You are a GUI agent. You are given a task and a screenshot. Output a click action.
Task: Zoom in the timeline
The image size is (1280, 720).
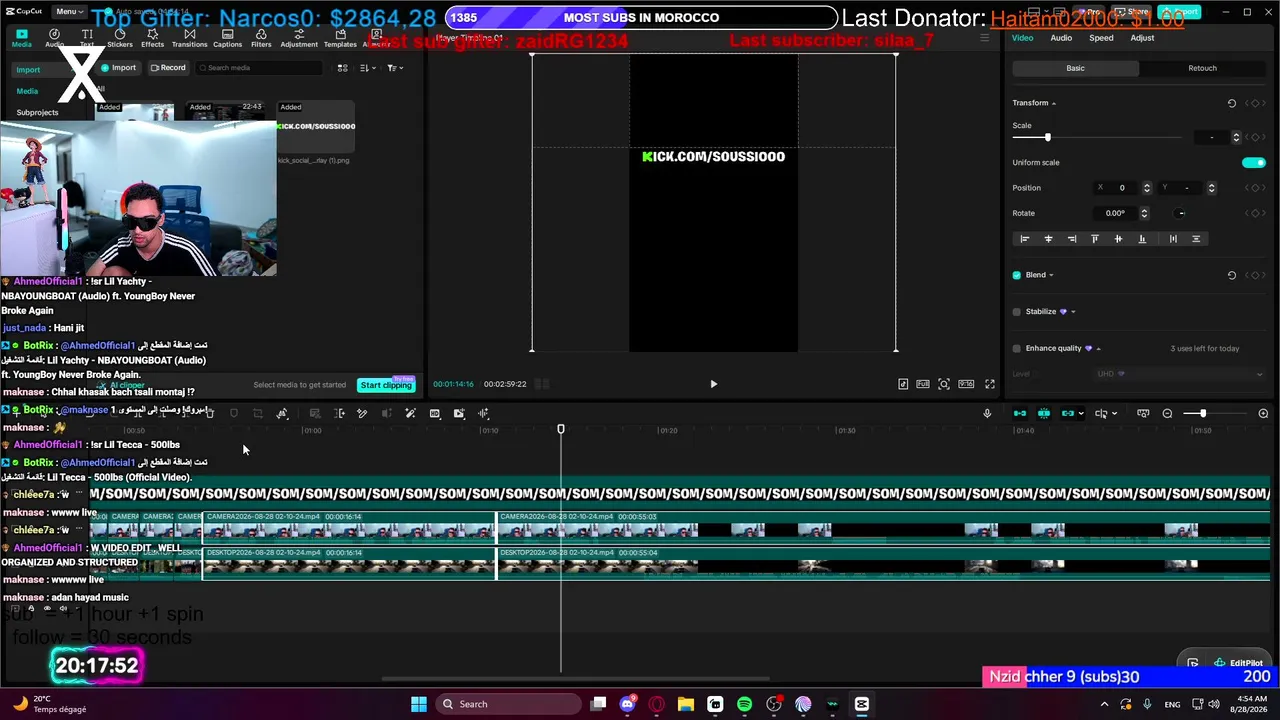(1263, 413)
